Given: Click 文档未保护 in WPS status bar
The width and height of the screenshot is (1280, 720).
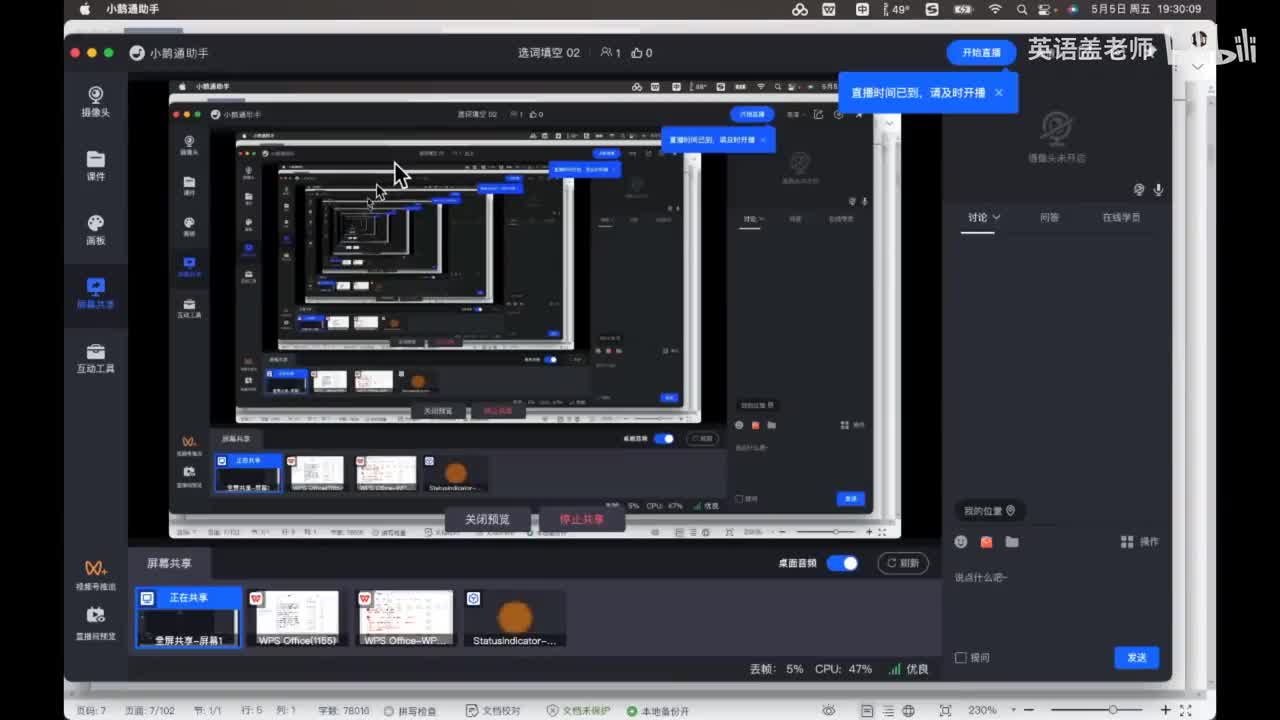Looking at the screenshot, I should pyautogui.click(x=579, y=711).
